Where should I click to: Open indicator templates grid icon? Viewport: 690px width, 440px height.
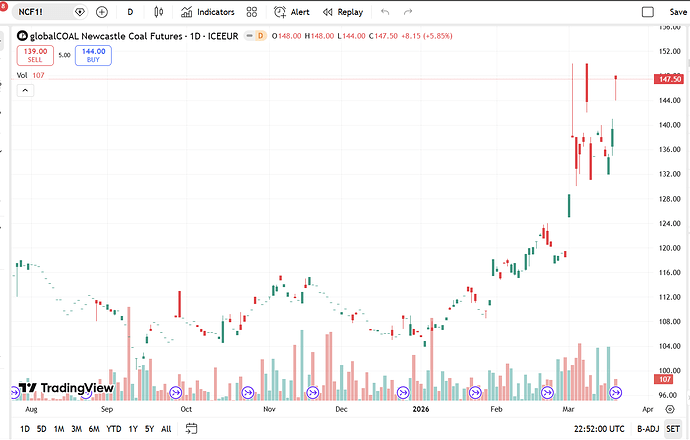pos(252,12)
